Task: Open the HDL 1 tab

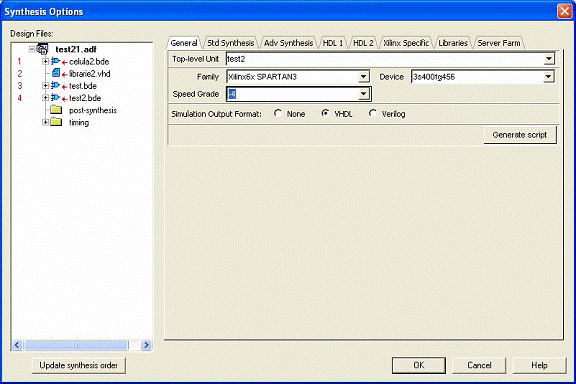Action: point(333,43)
